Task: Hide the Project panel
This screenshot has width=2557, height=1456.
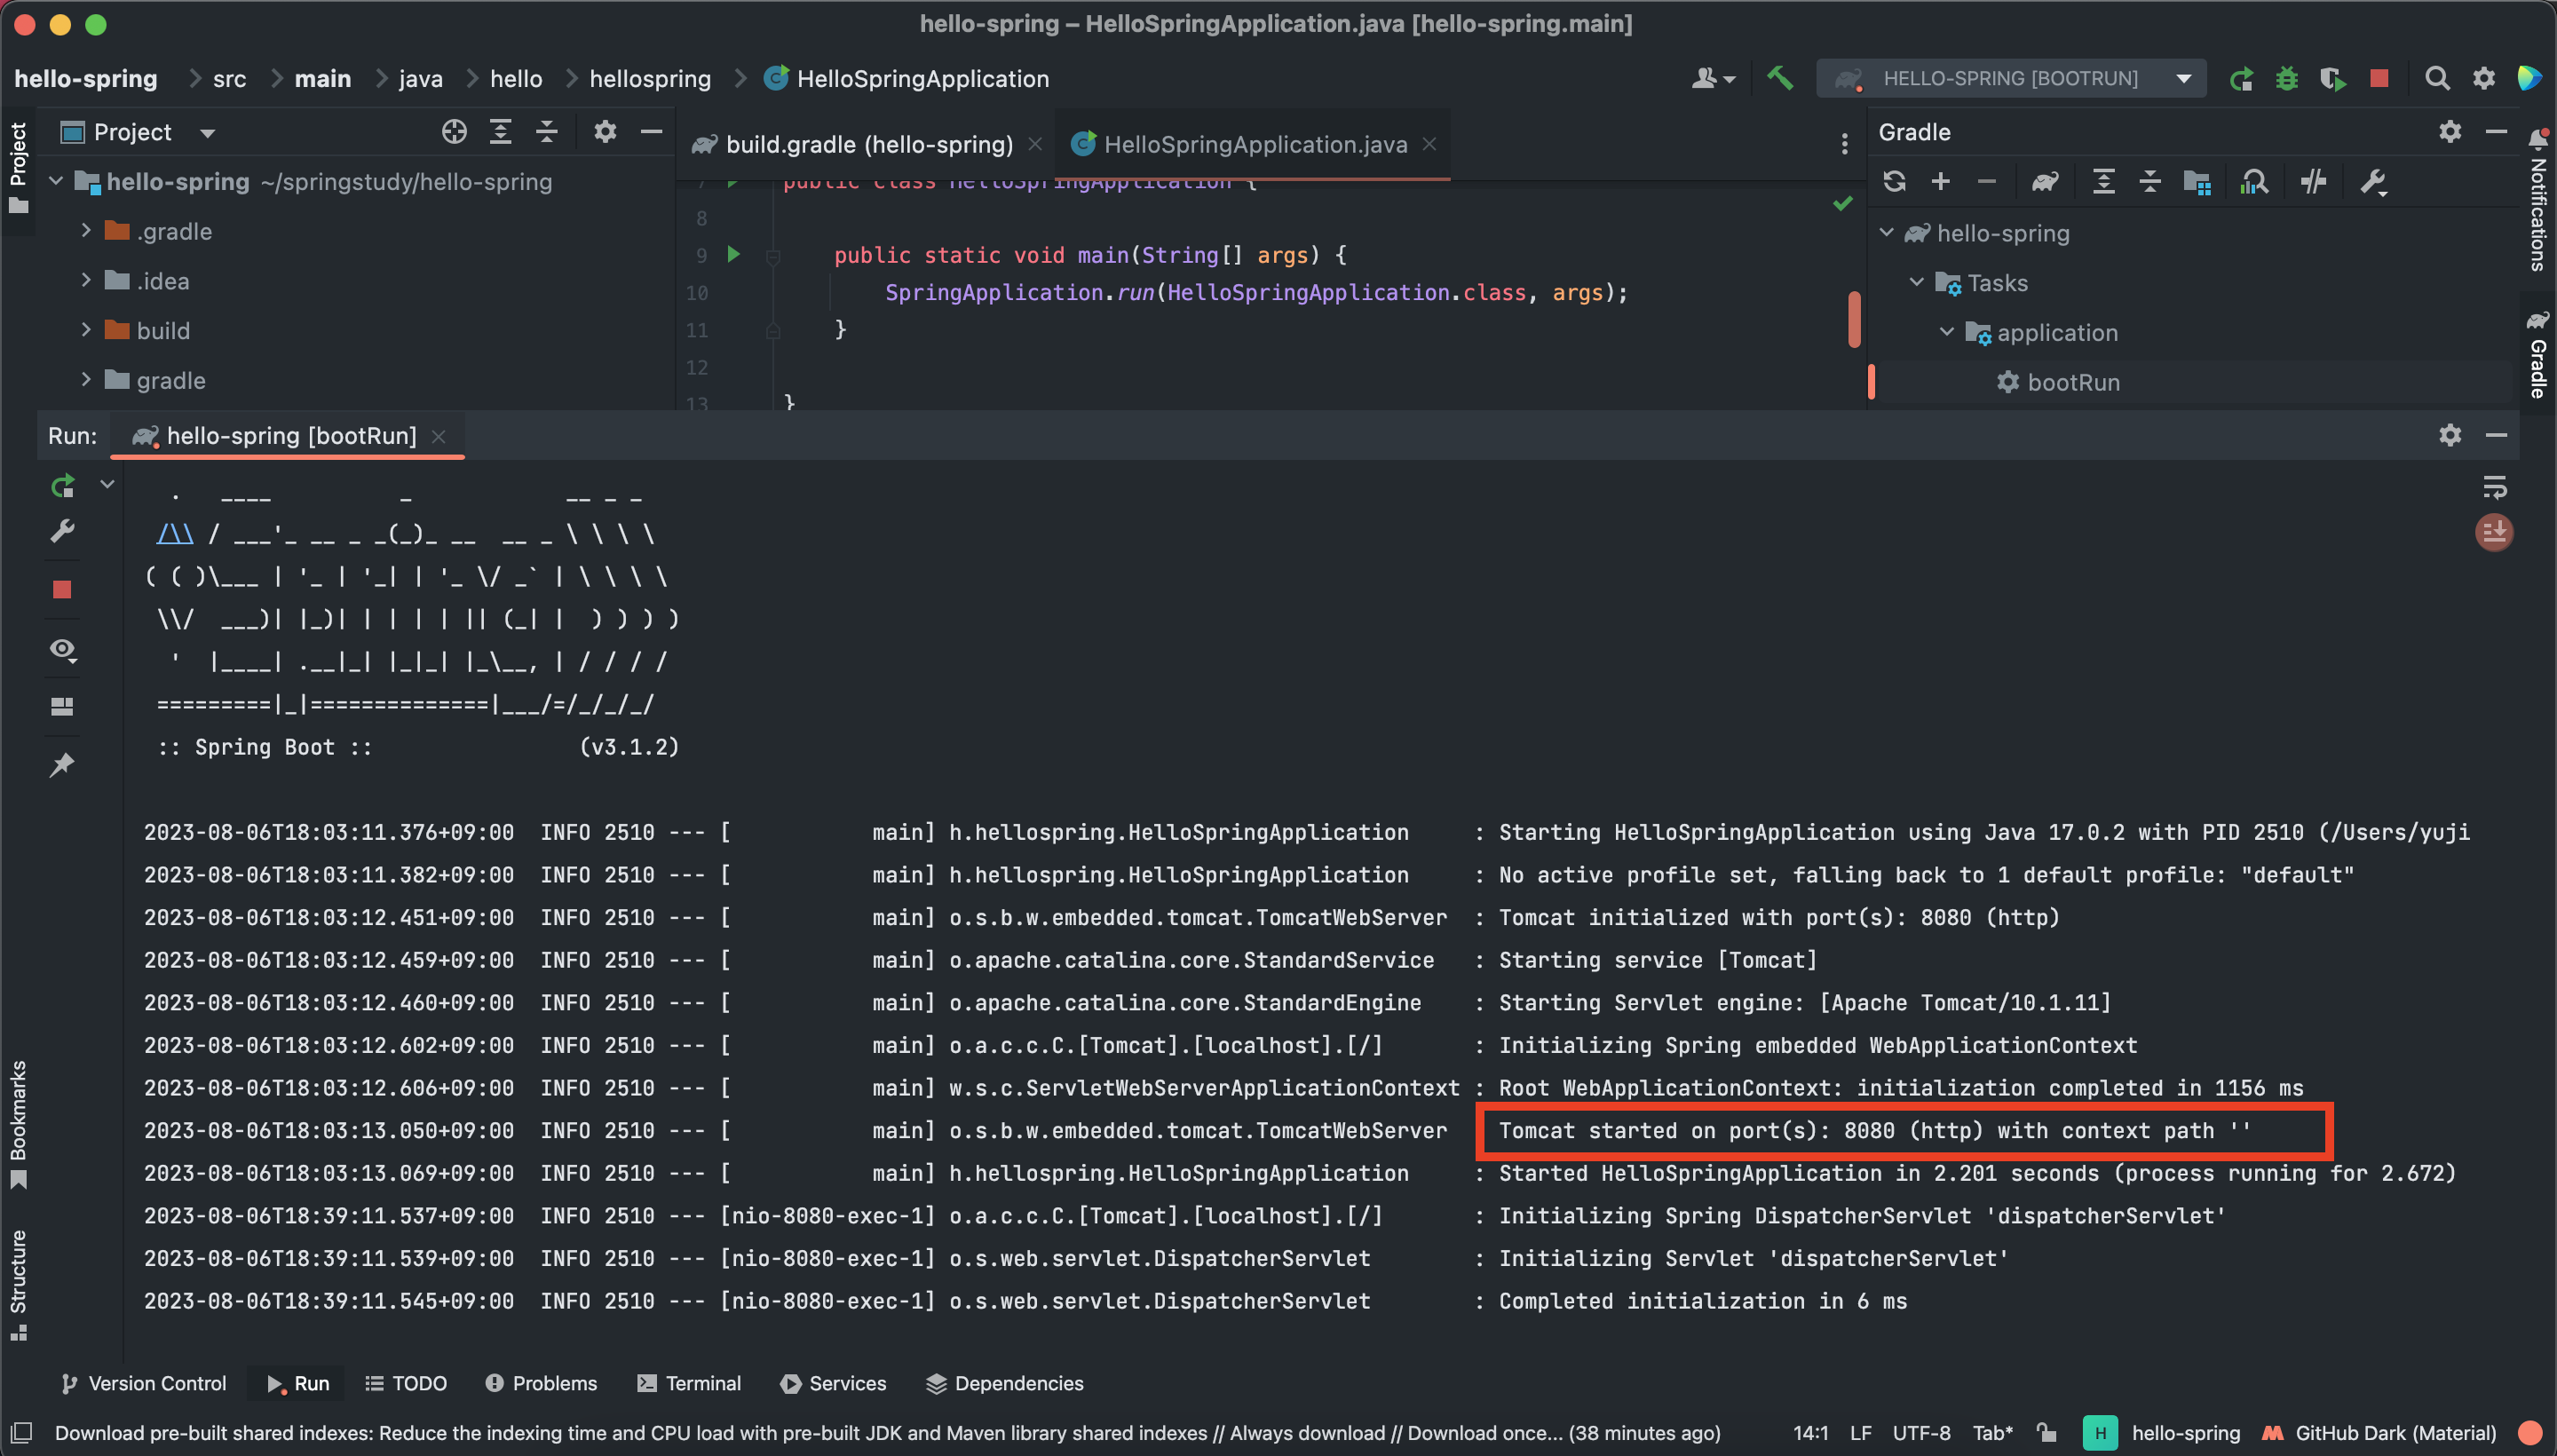Action: [x=651, y=132]
